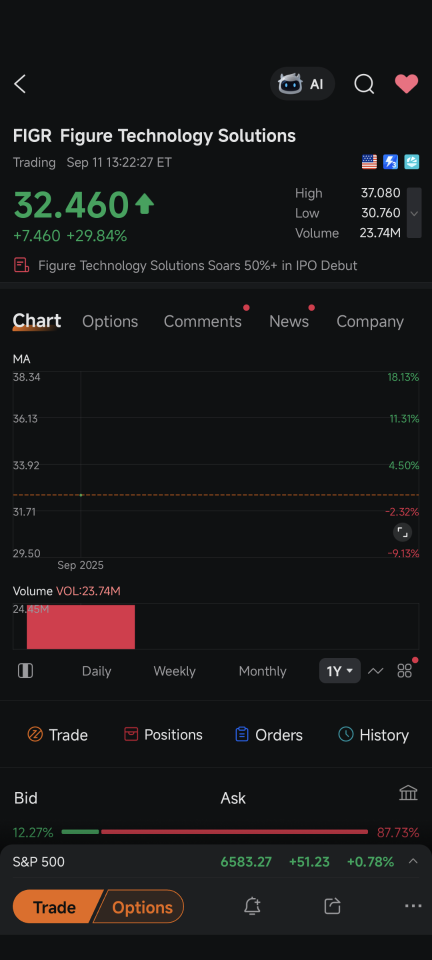432x960 pixels.
Task: Open the 1Y range dropdown
Action: [340, 671]
